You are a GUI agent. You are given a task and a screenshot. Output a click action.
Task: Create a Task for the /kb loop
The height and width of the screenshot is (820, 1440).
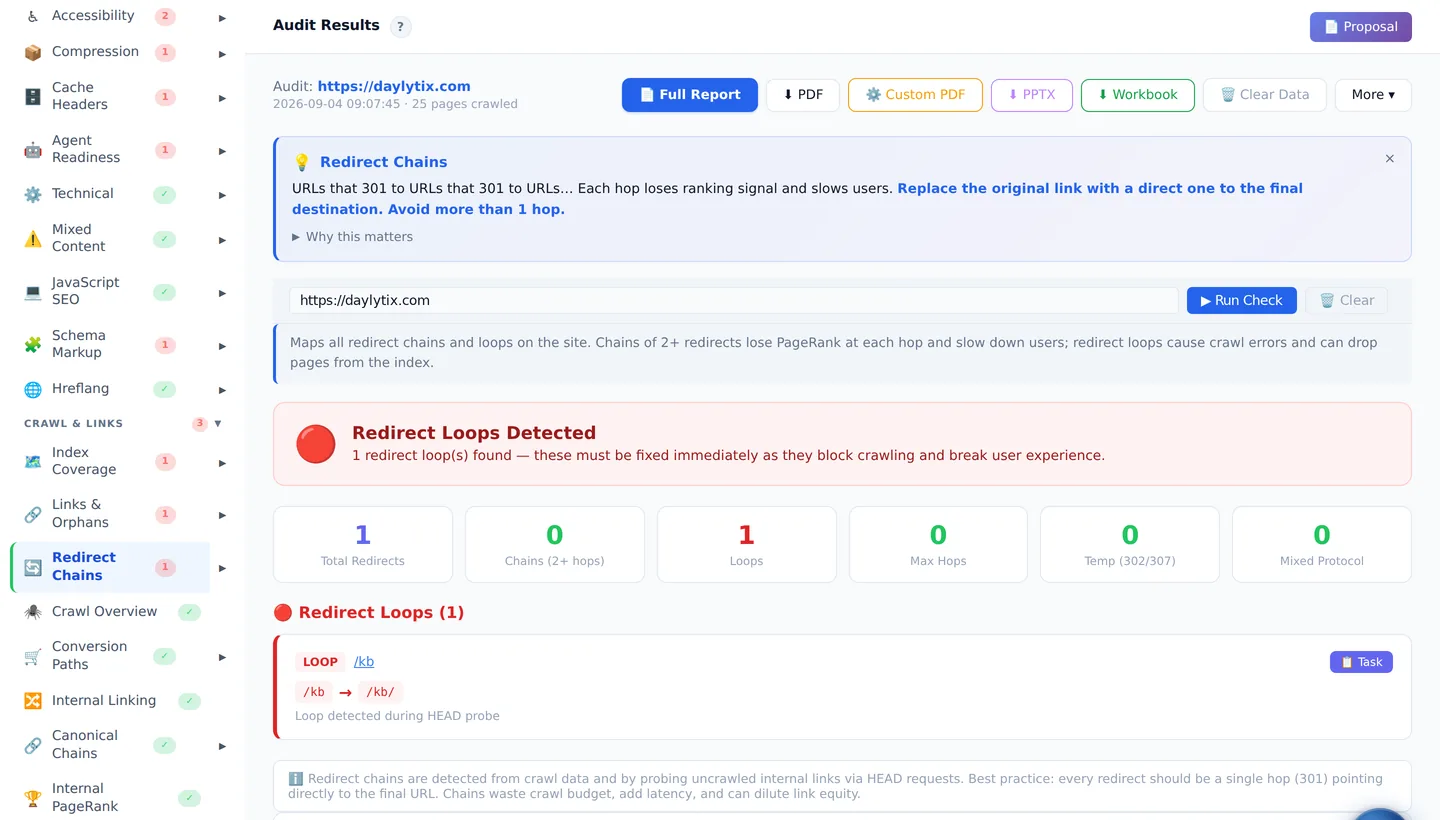click(x=1361, y=662)
